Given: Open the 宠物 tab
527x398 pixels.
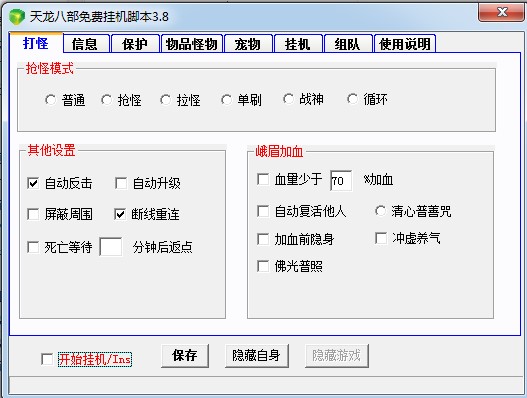Looking at the screenshot, I should [x=248, y=44].
